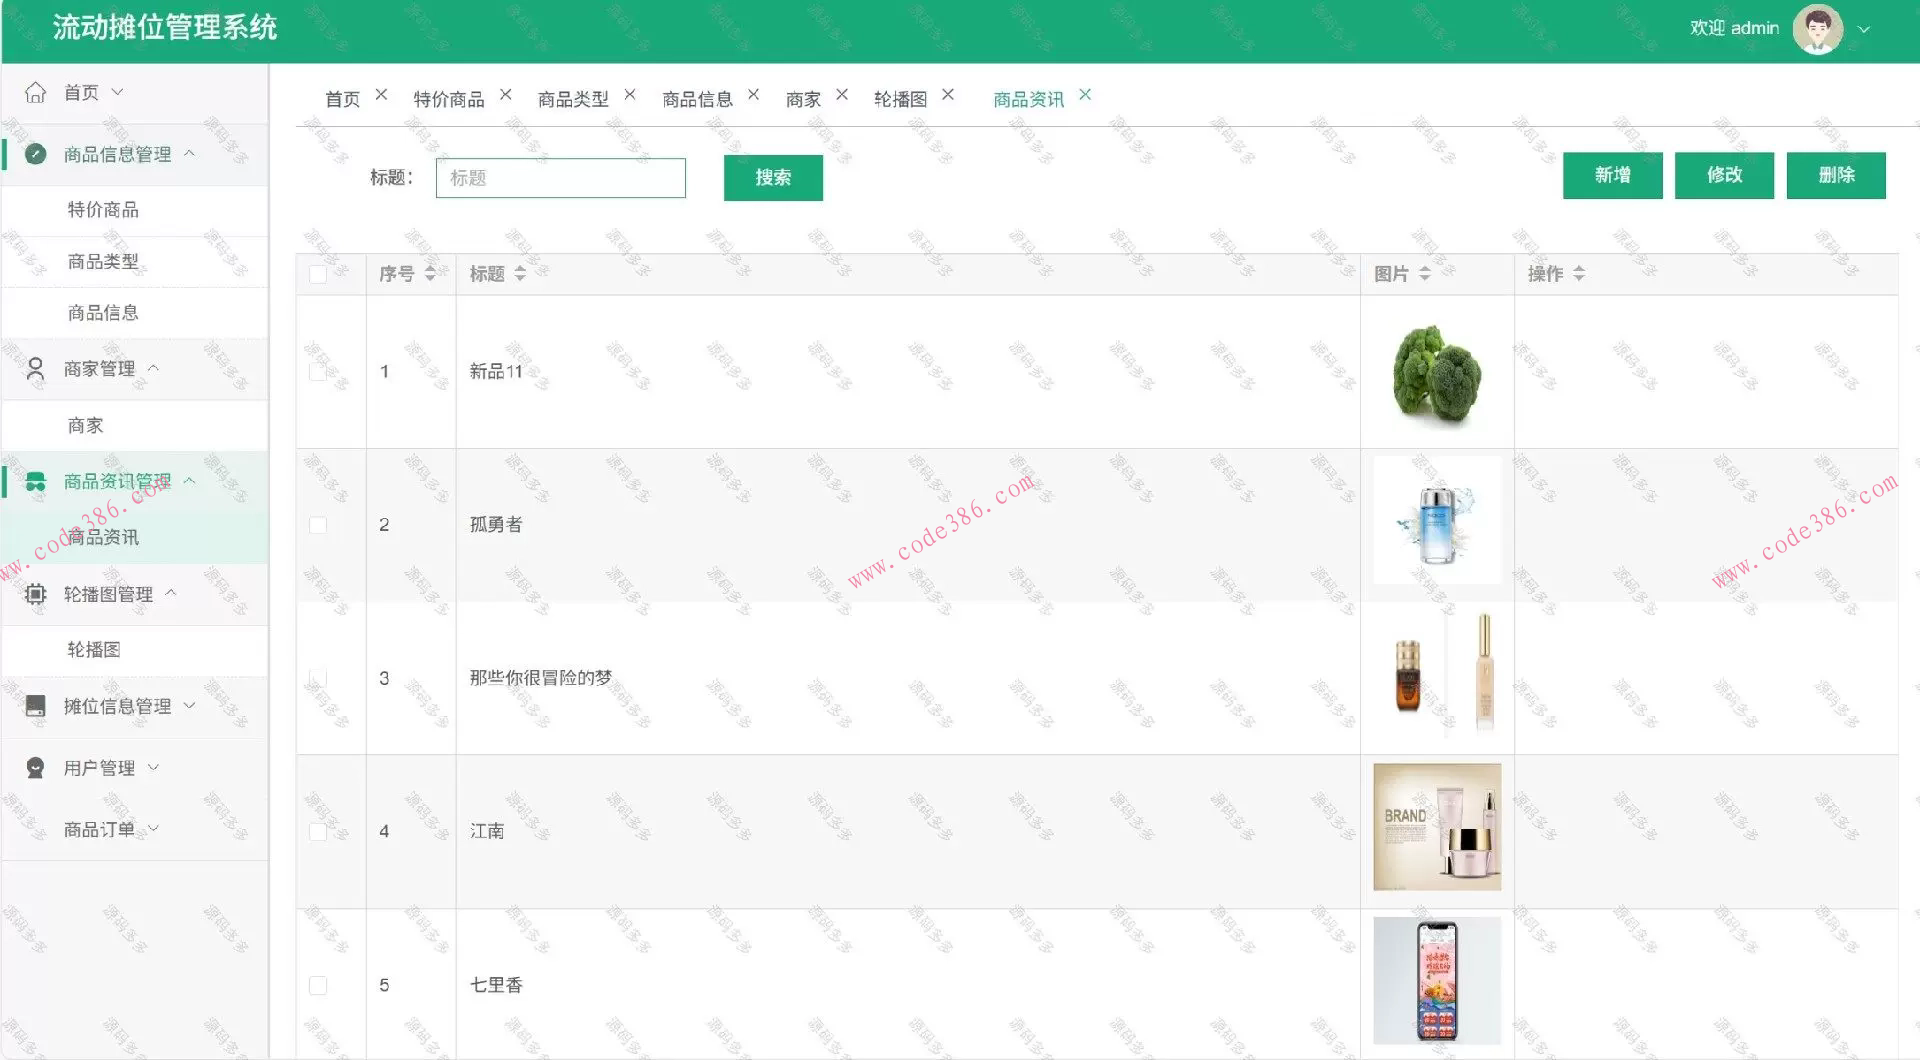Open 摊位信息管理 via its sidebar icon
The image size is (1920, 1060).
pyautogui.click(x=36, y=706)
